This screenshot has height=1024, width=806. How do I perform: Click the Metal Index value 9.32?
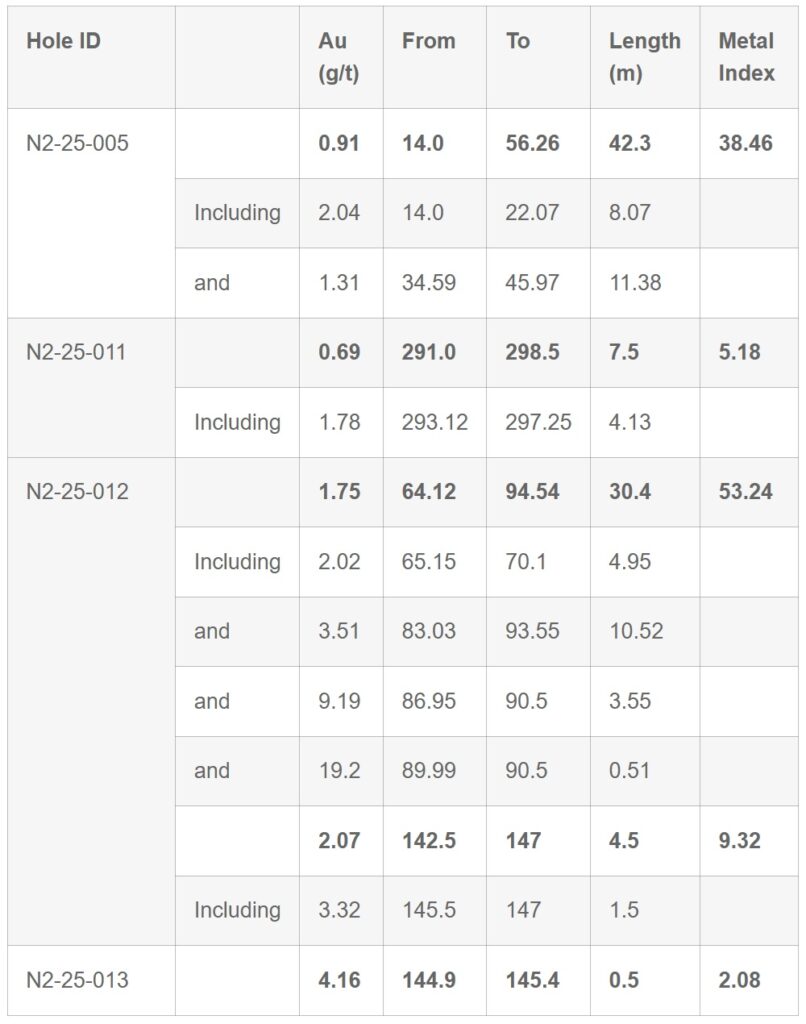pos(739,841)
